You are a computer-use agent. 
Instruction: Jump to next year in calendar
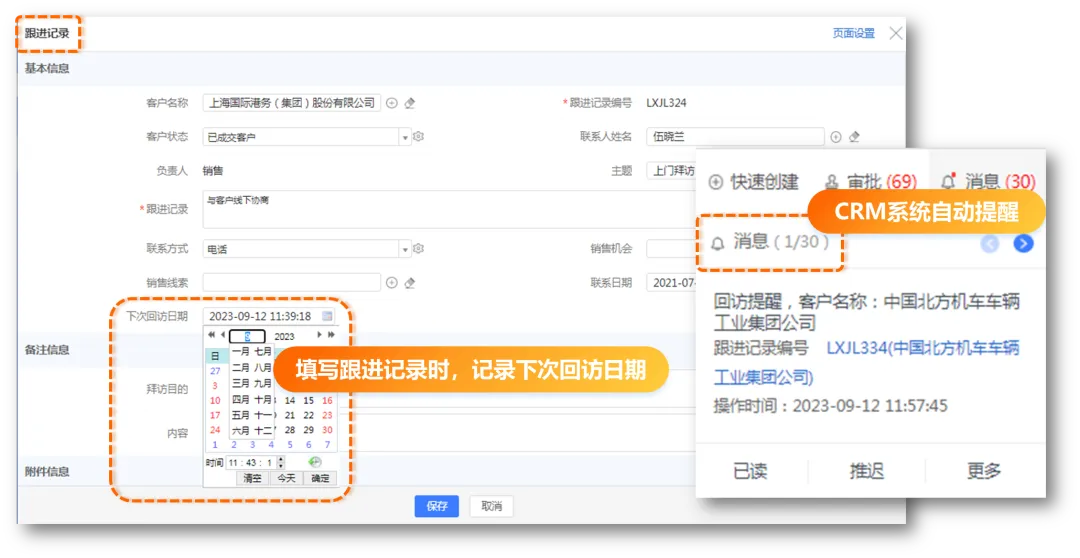tap(331, 336)
